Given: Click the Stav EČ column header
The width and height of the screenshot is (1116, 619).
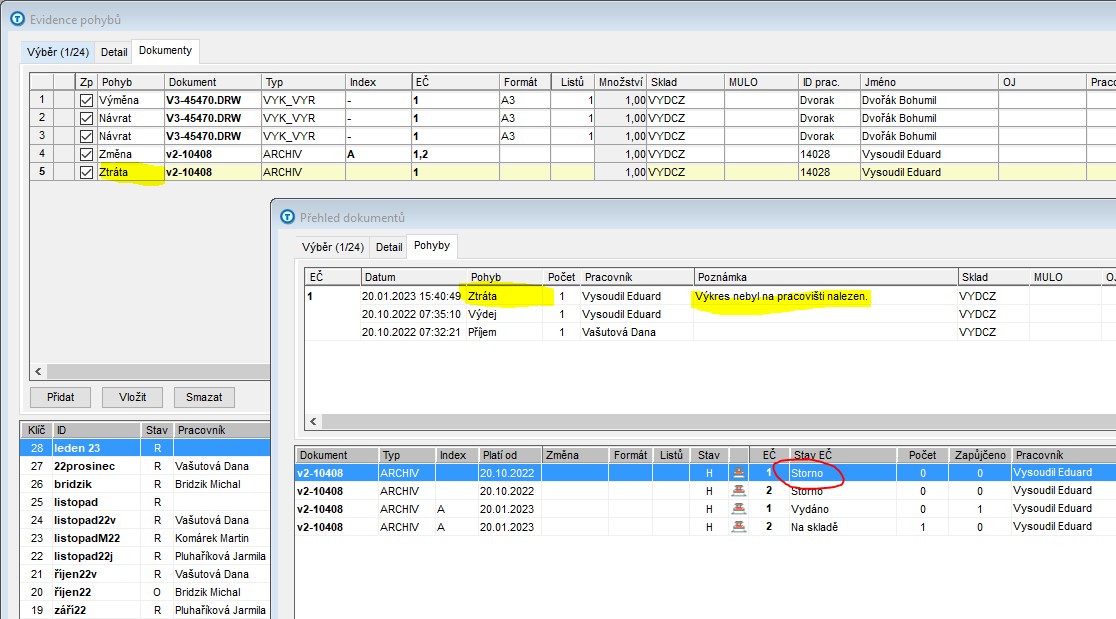Looking at the screenshot, I should click(x=842, y=455).
